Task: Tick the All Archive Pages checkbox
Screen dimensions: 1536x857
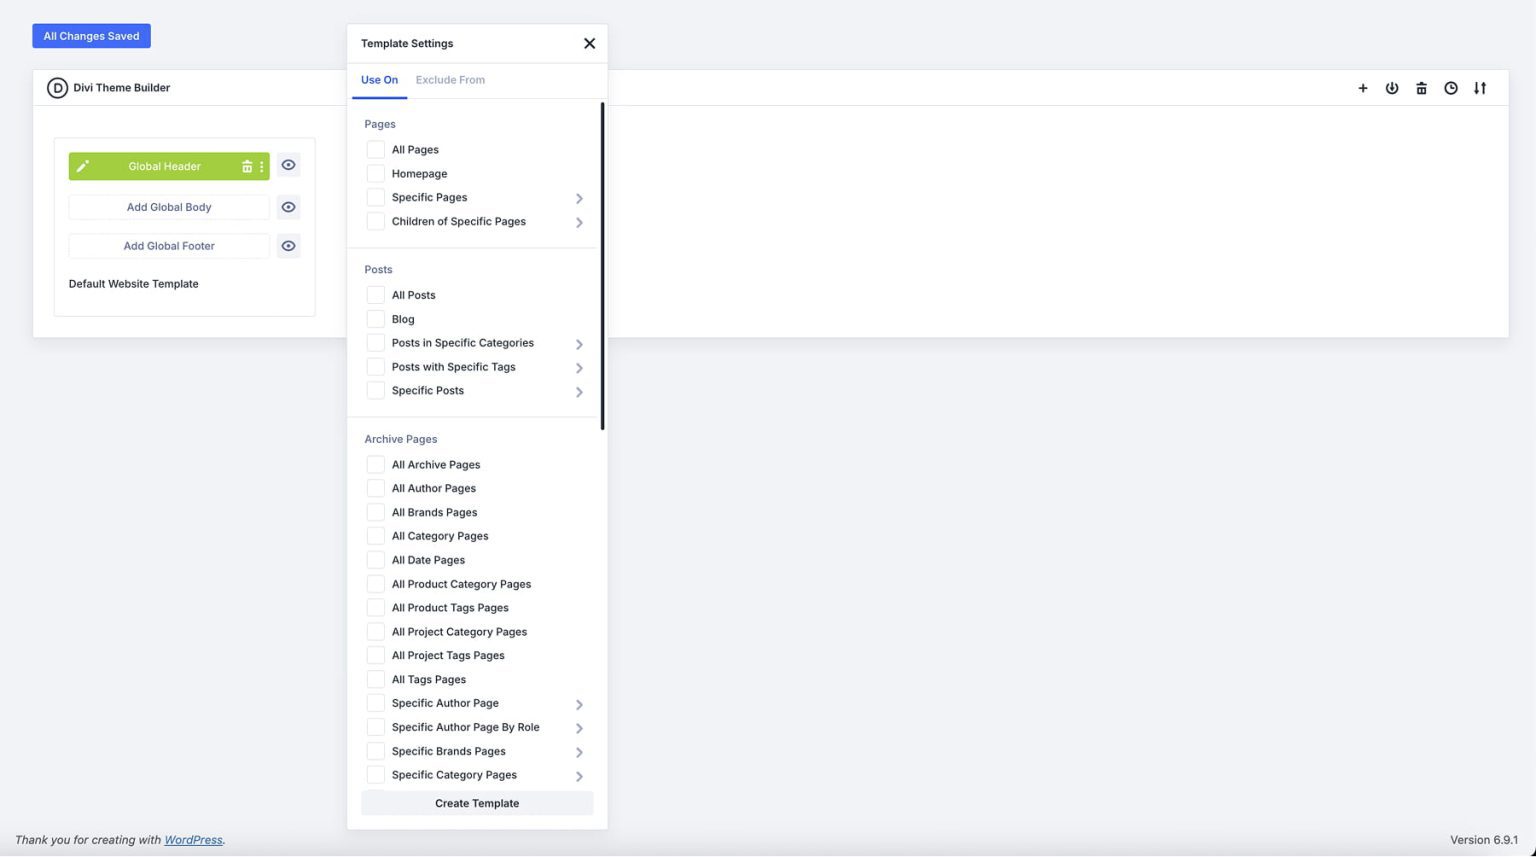Action: pos(375,464)
